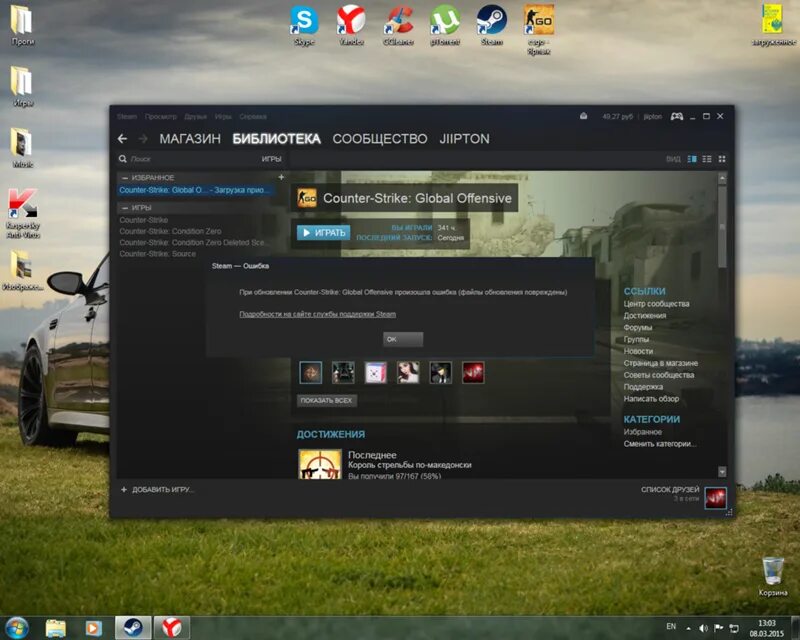Switch to detail view icon
Image resolution: width=800 pixels, height=640 pixels.
tap(692, 159)
